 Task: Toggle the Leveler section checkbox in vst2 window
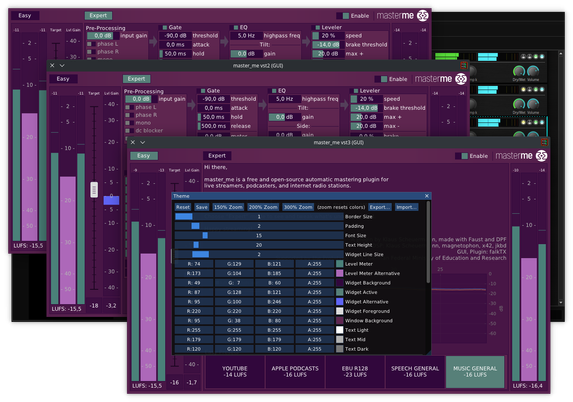(x=356, y=91)
